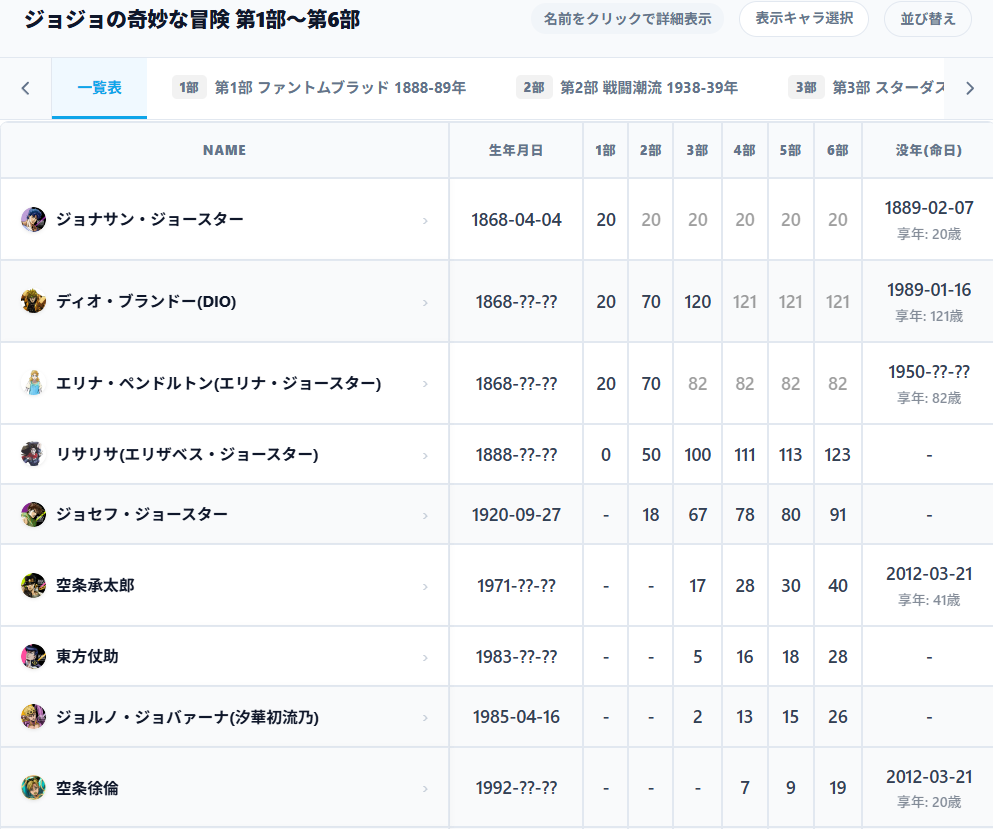
Task: Open ジョナサン・ジョースター name details
Action: pos(149,219)
